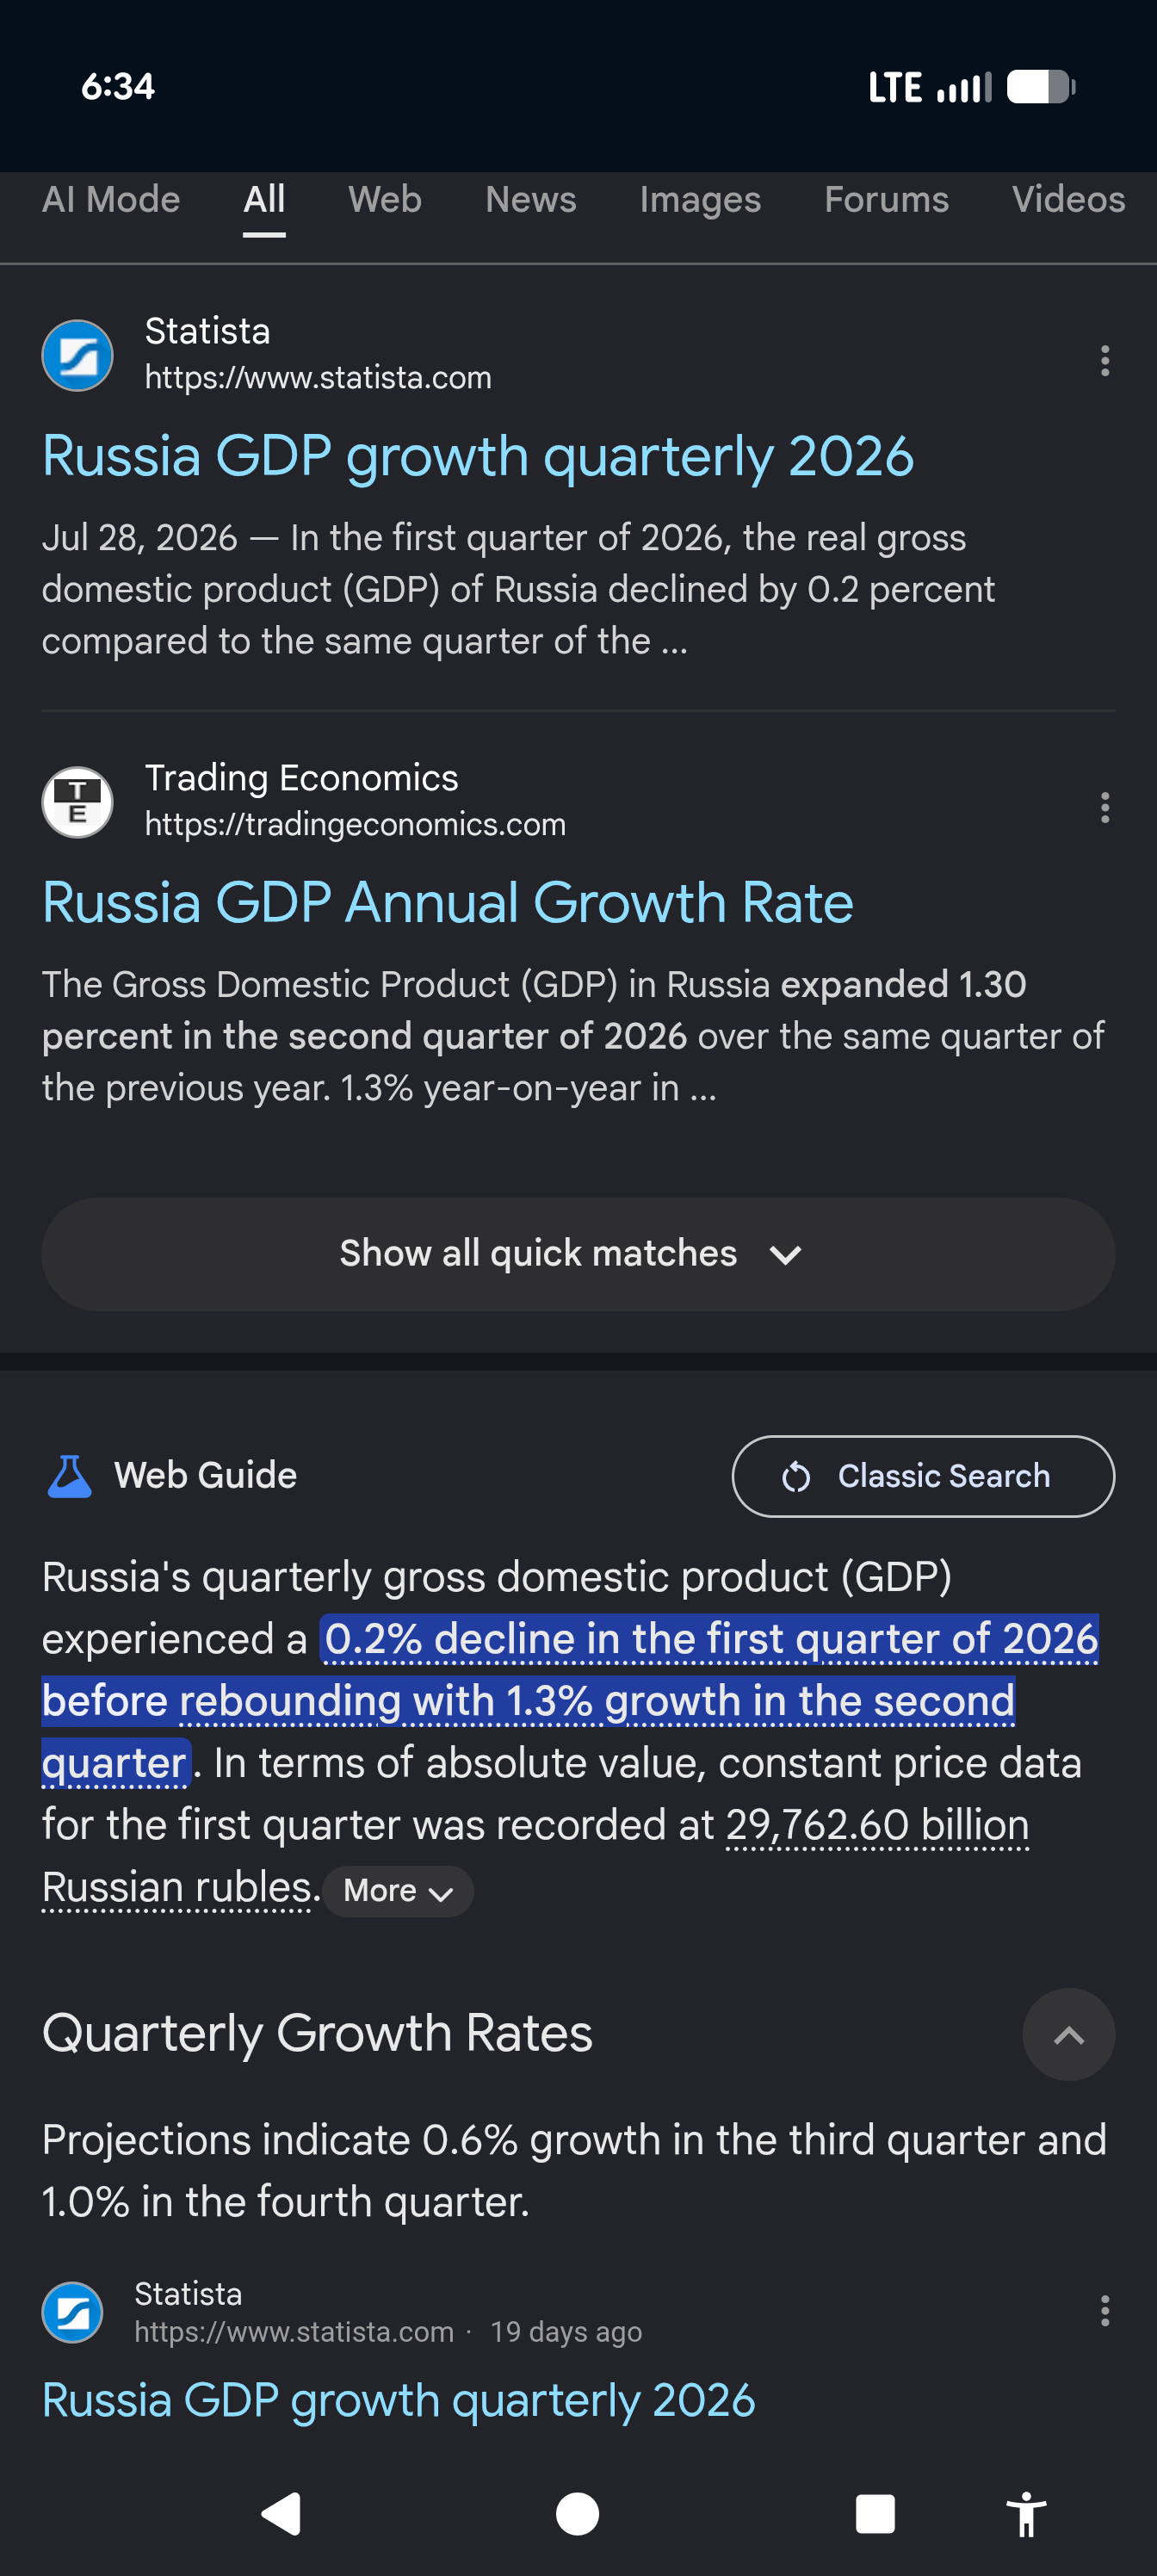1157x2576 pixels.
Task: Tap the accessibility shortcut icon
Action: pos(1026,2514)
